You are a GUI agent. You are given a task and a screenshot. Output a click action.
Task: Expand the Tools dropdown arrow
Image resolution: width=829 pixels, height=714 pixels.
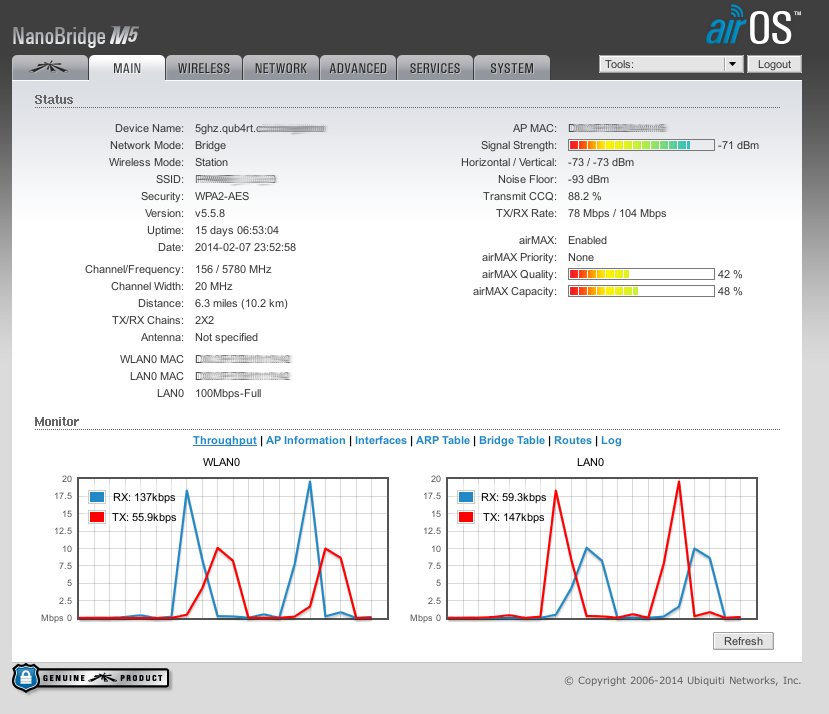[x=732, y=64]
